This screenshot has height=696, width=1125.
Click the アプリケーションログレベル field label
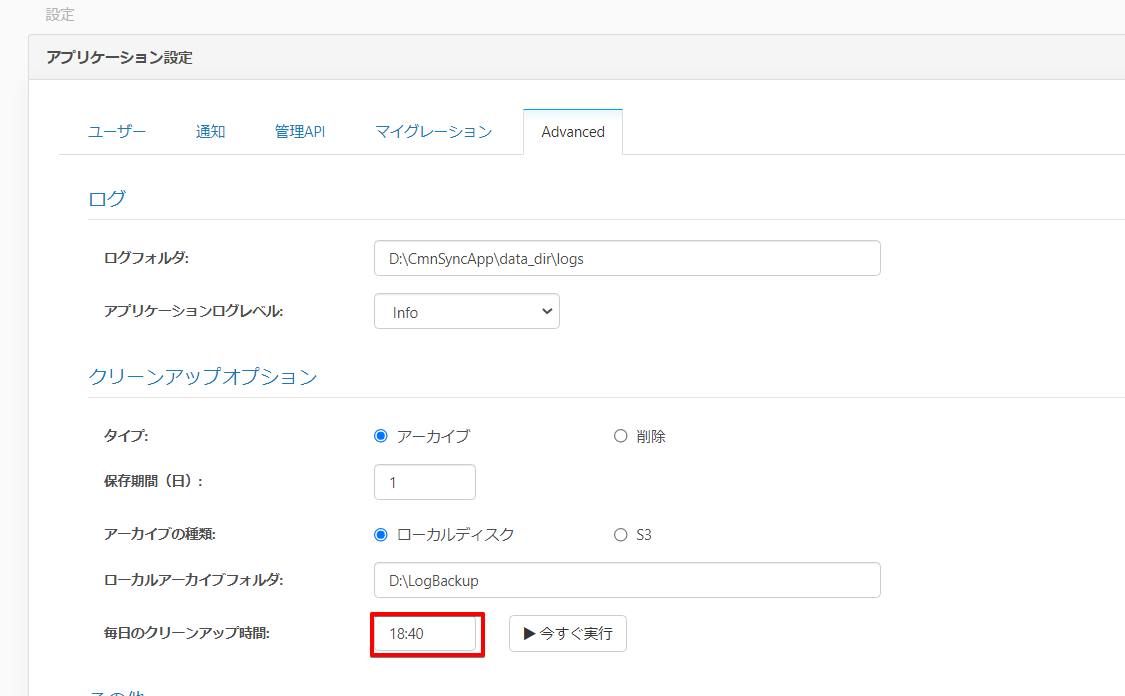click(x=193, y=312)
